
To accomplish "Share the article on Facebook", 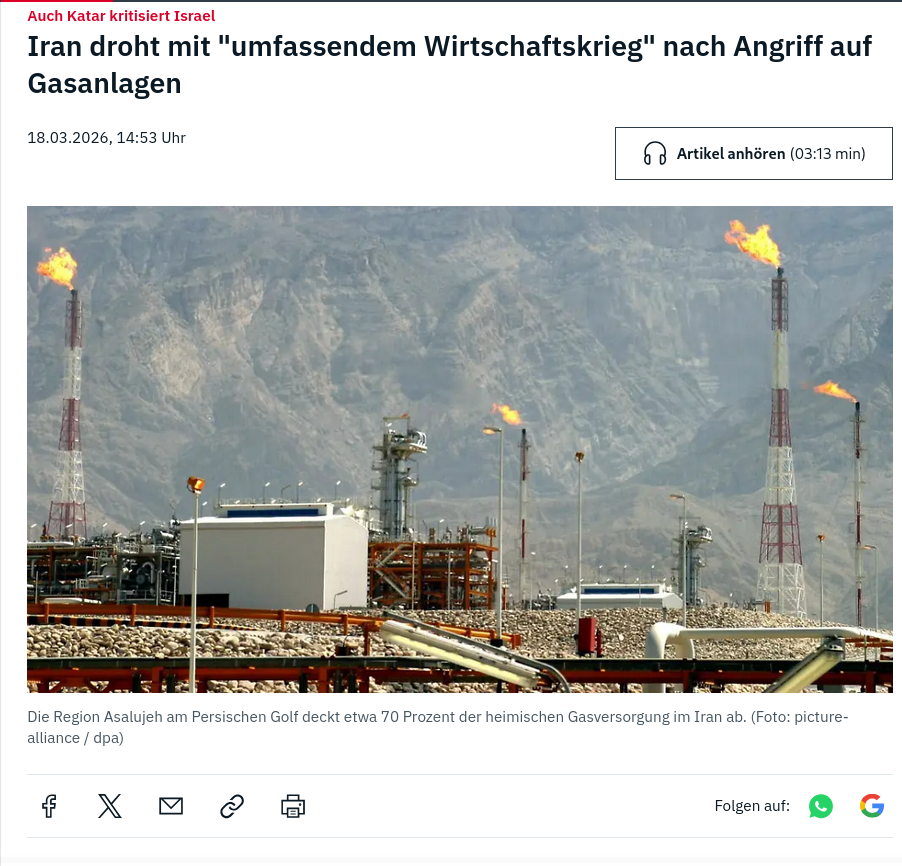I will tap(49, 806).
